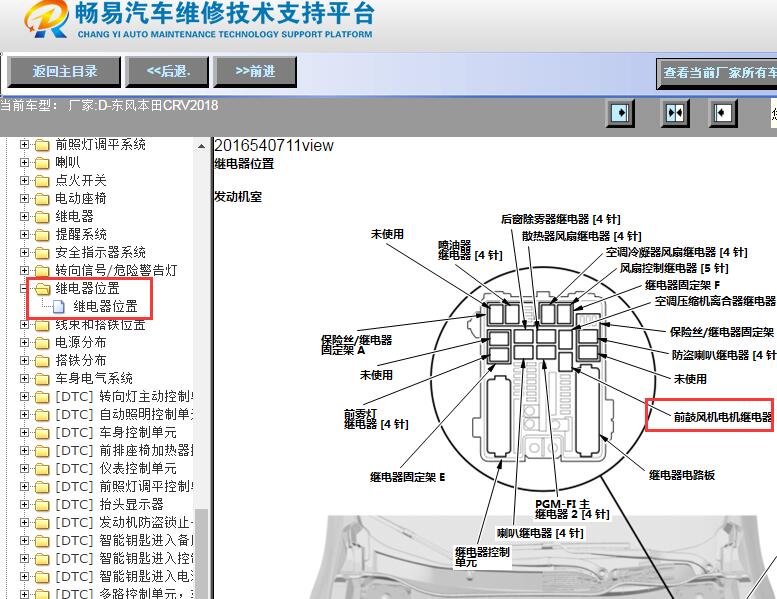Click the 喇叭继电器 [4 针] label
The image size is (777, 599).
pyautogui.click(x=540, y=533)
